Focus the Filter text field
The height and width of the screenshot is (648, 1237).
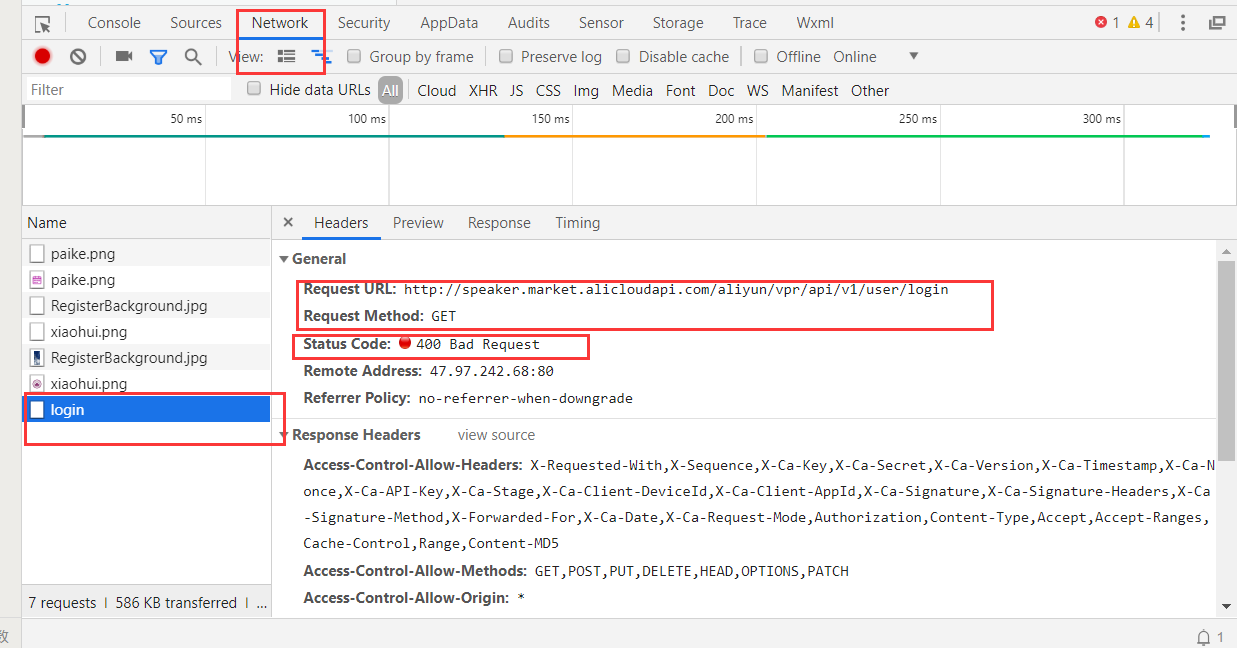127,89
